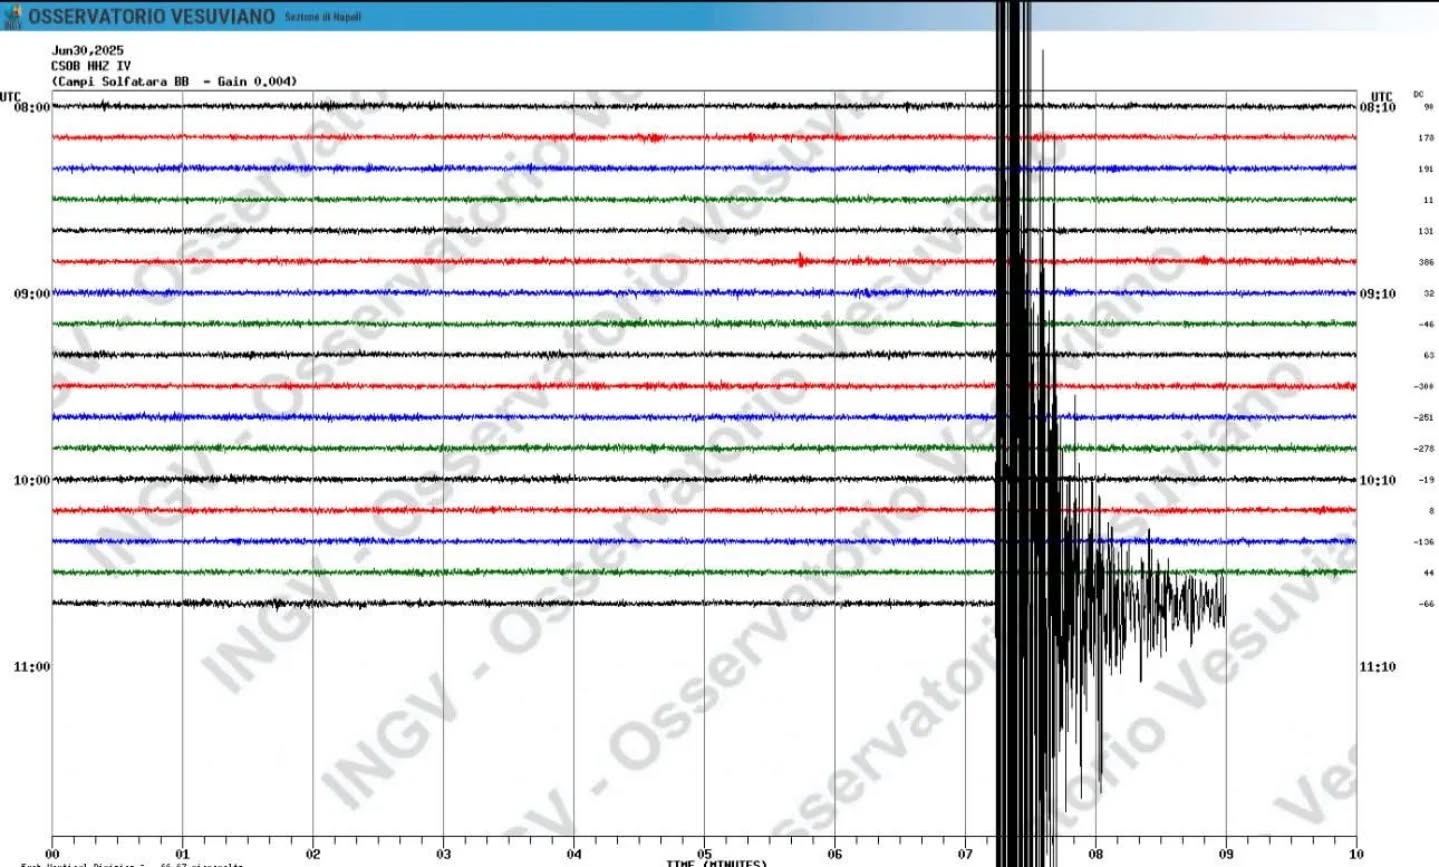Click the 11:10 label on right axis
The image size is (1439, 867).
(1377, 667)
